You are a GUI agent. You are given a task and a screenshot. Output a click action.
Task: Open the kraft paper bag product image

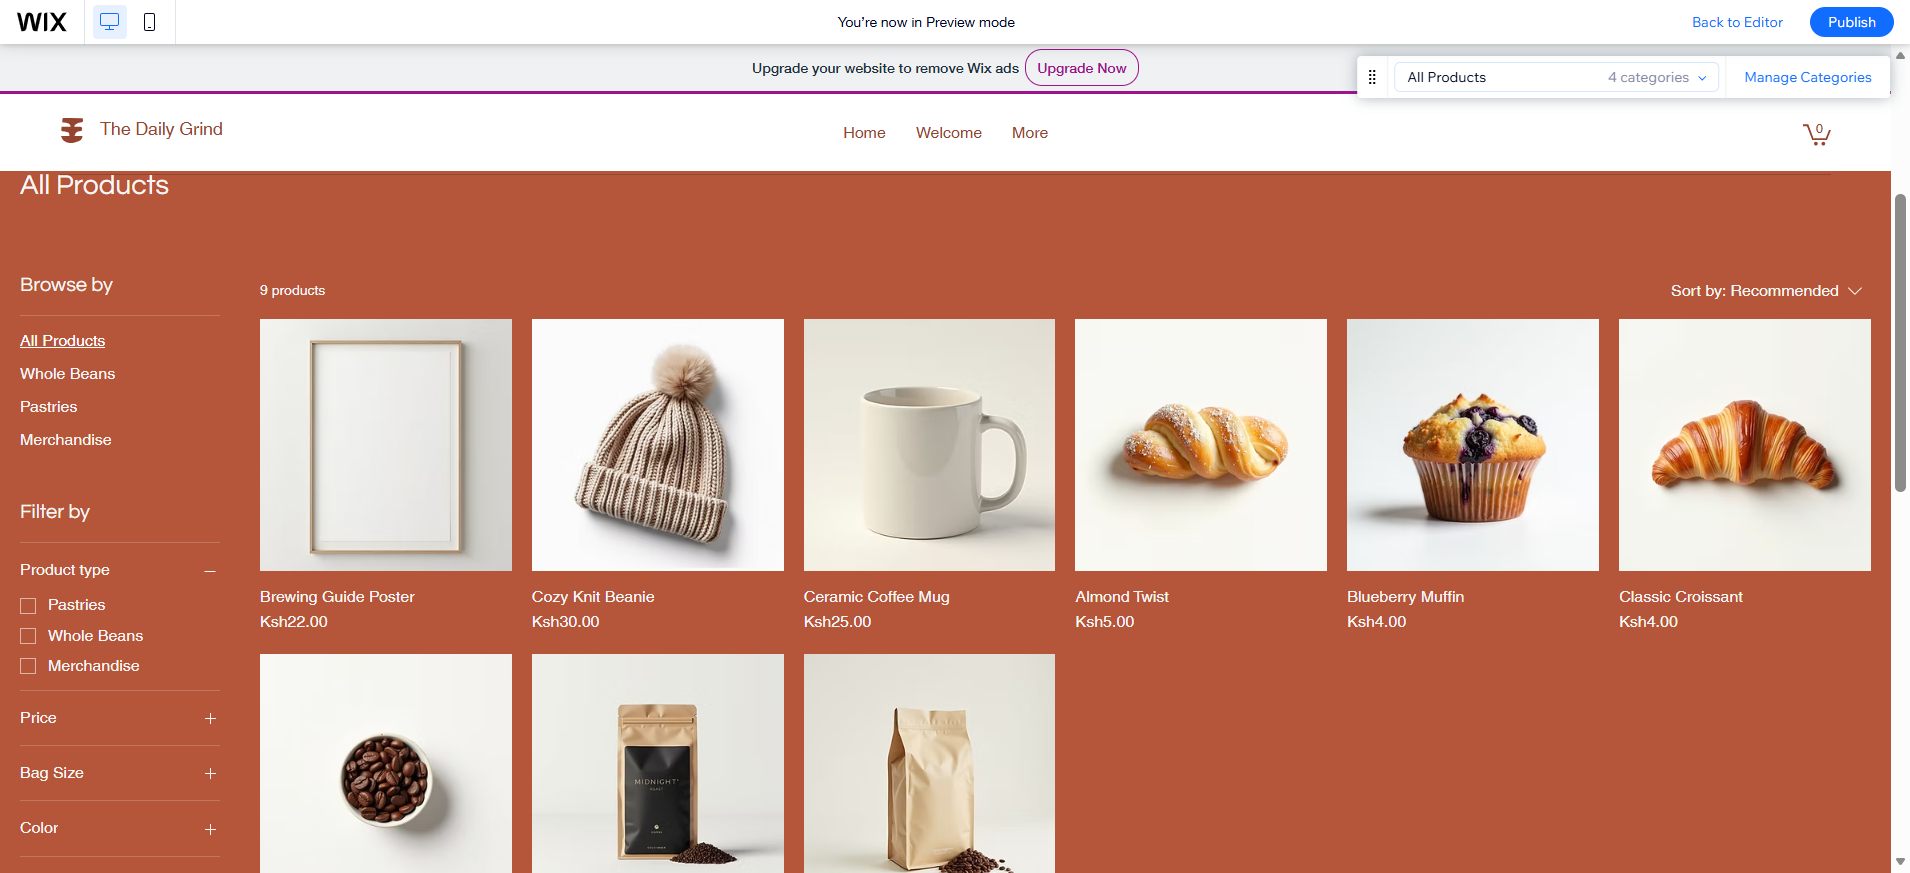929,764
